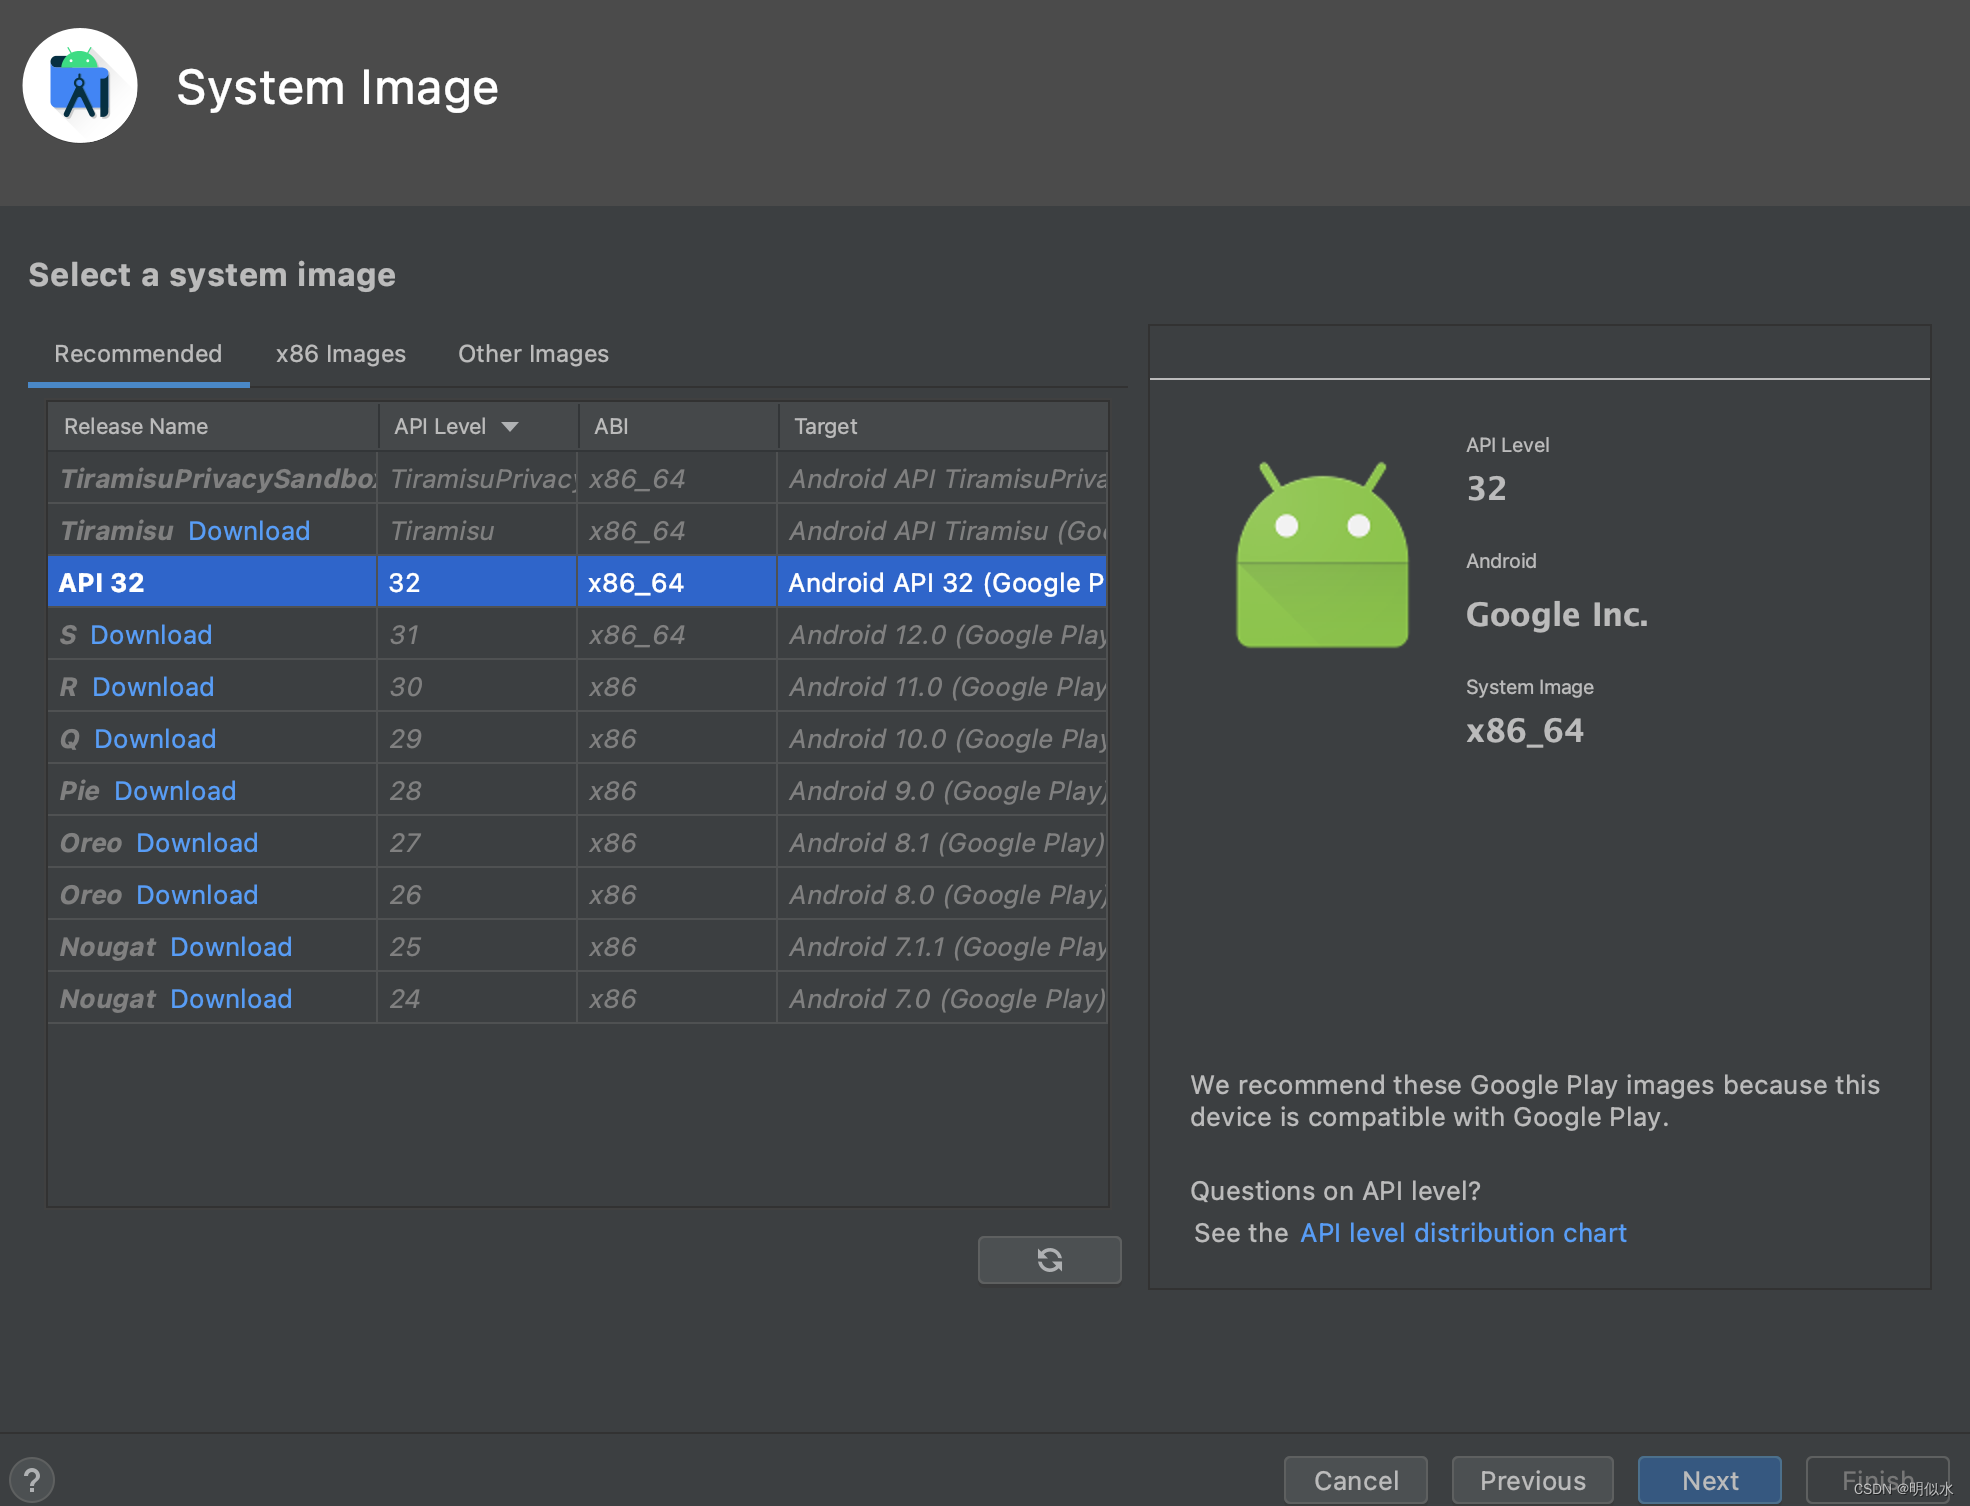Switch to the x86 Images tab

click(x=340, y=354)
